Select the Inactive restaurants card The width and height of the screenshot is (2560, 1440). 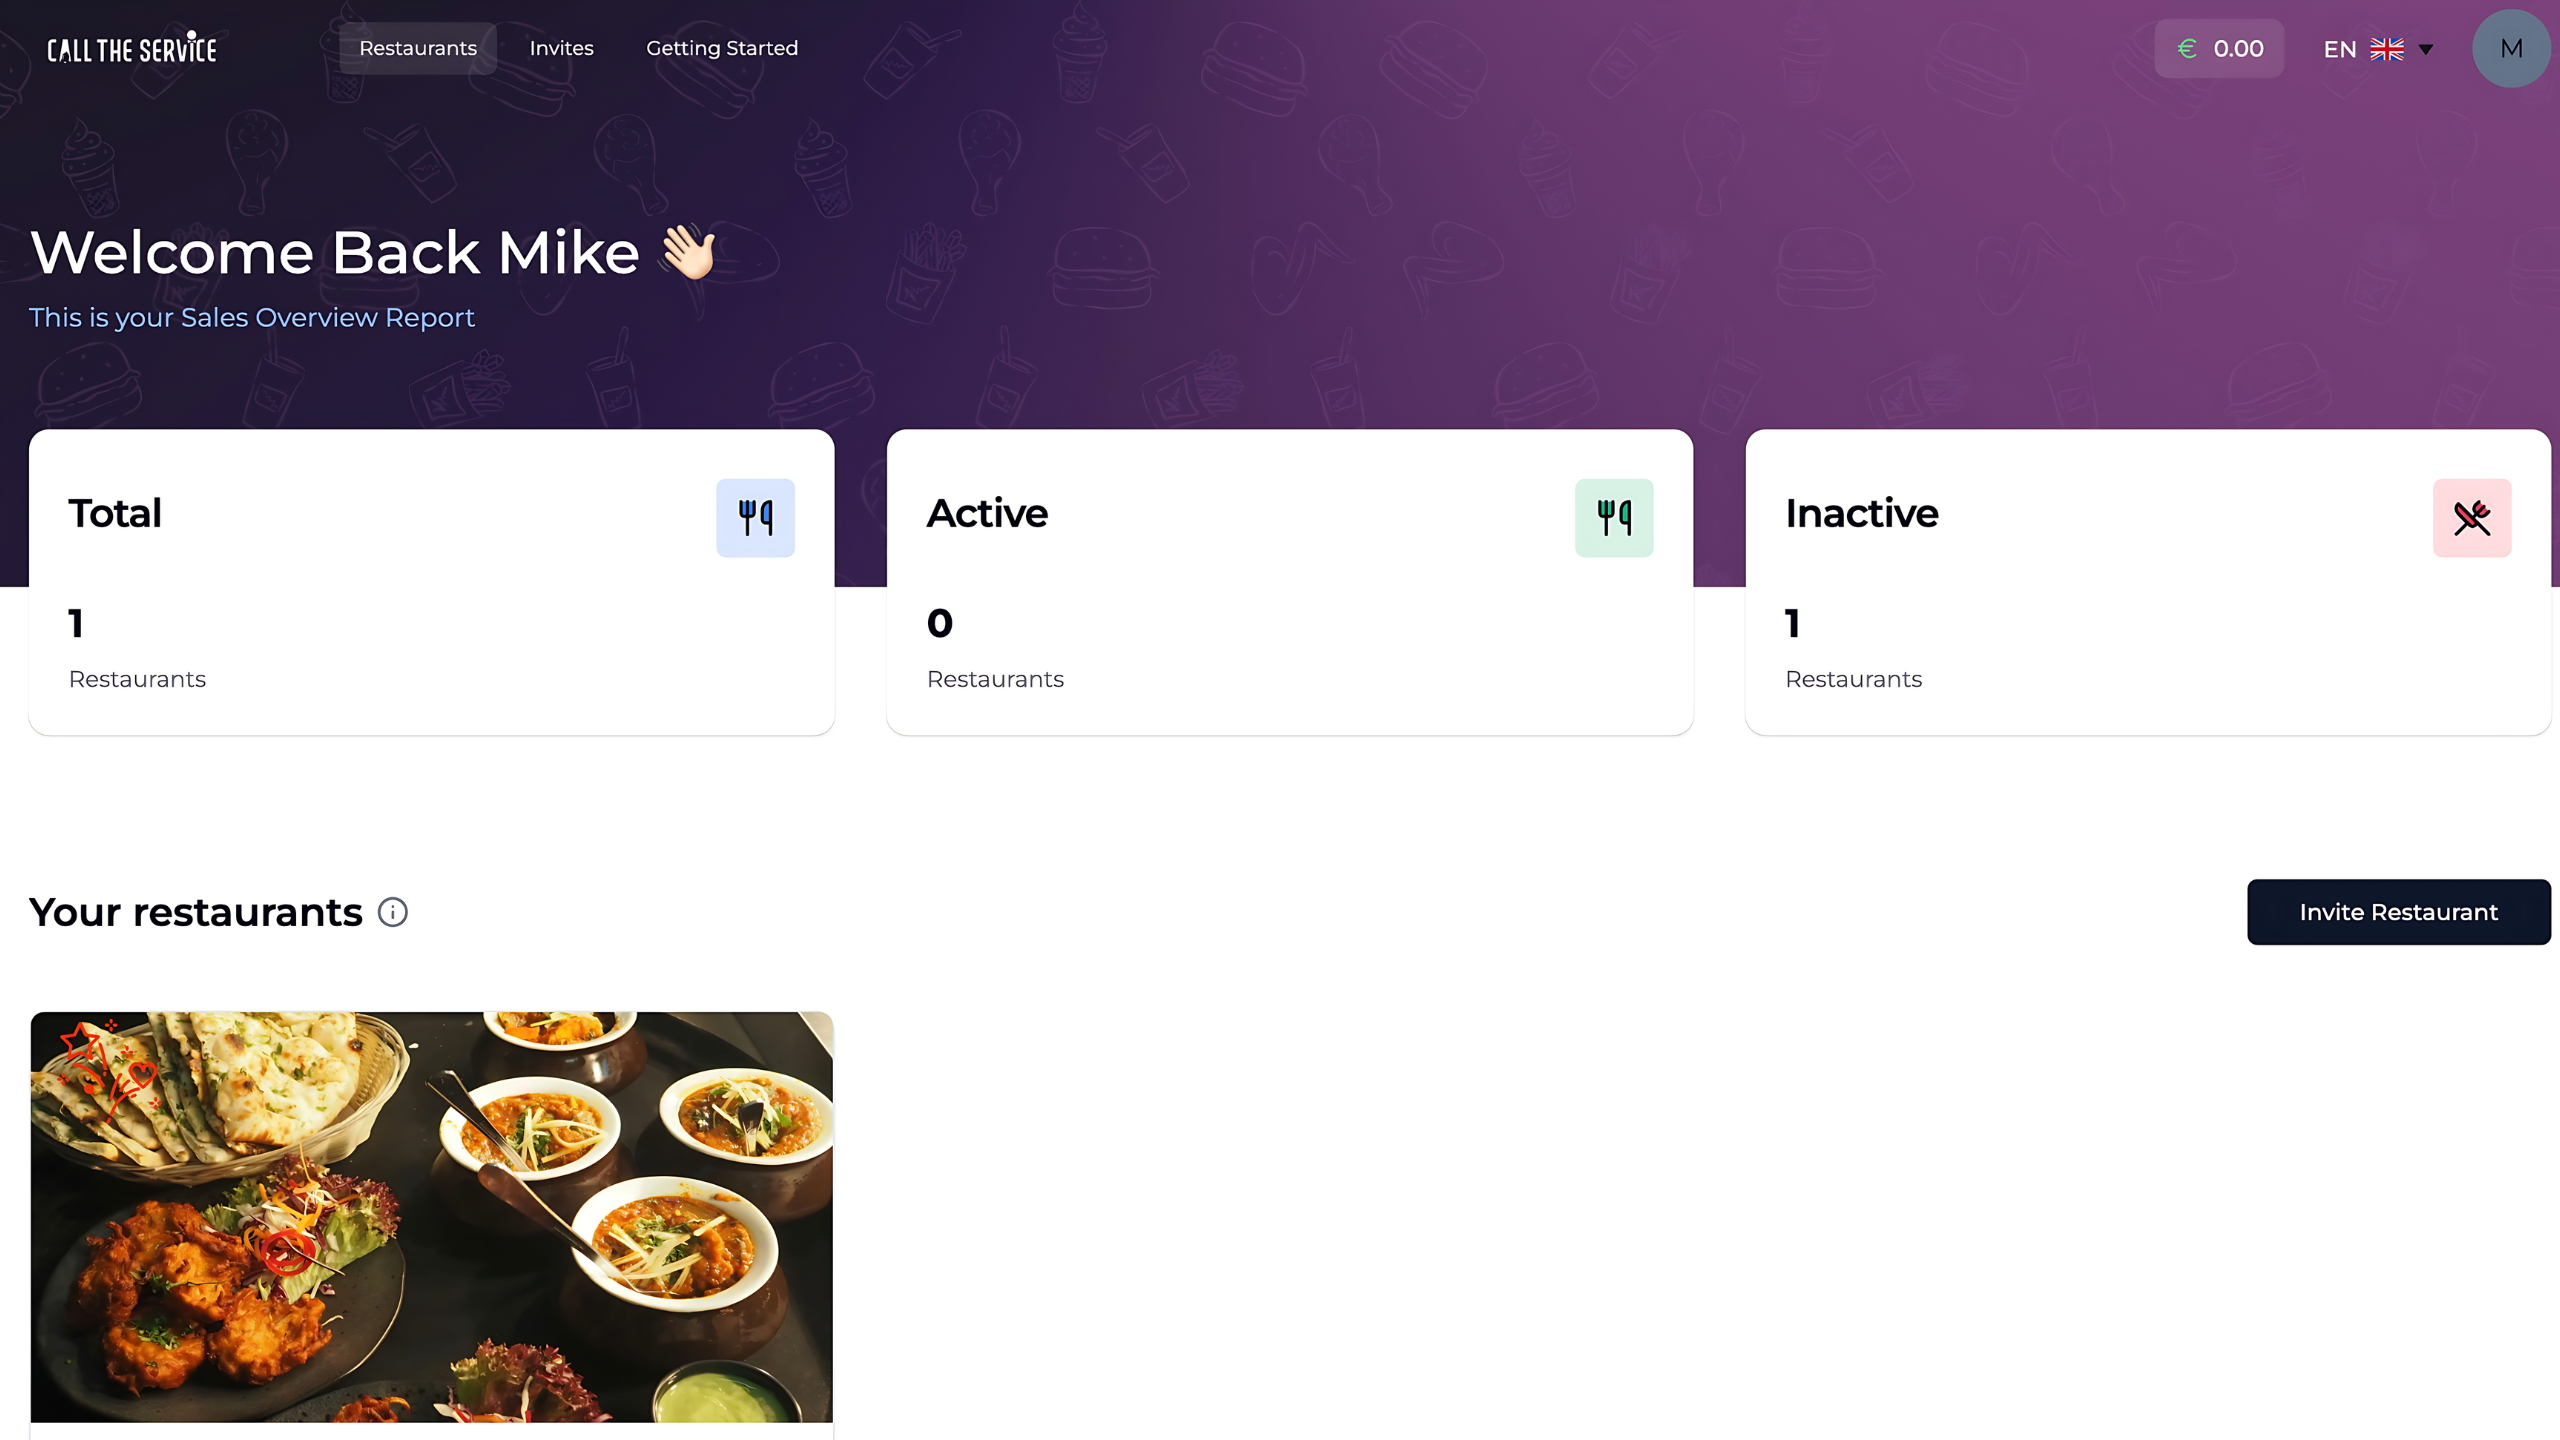point(2148,582)
